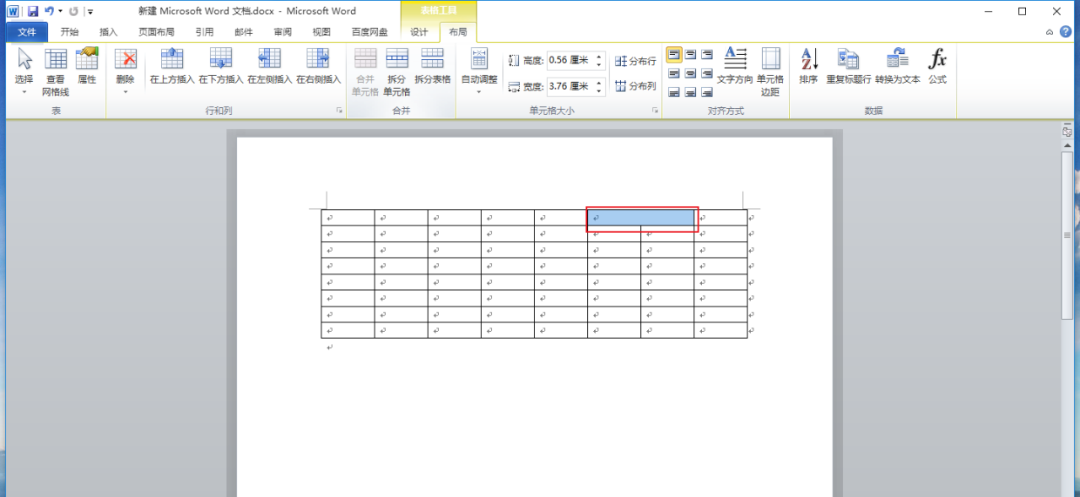The height and width of the screenshot is (497, 1080).
Task: Decrease row height with down spinner
Action: click(599, 65)
